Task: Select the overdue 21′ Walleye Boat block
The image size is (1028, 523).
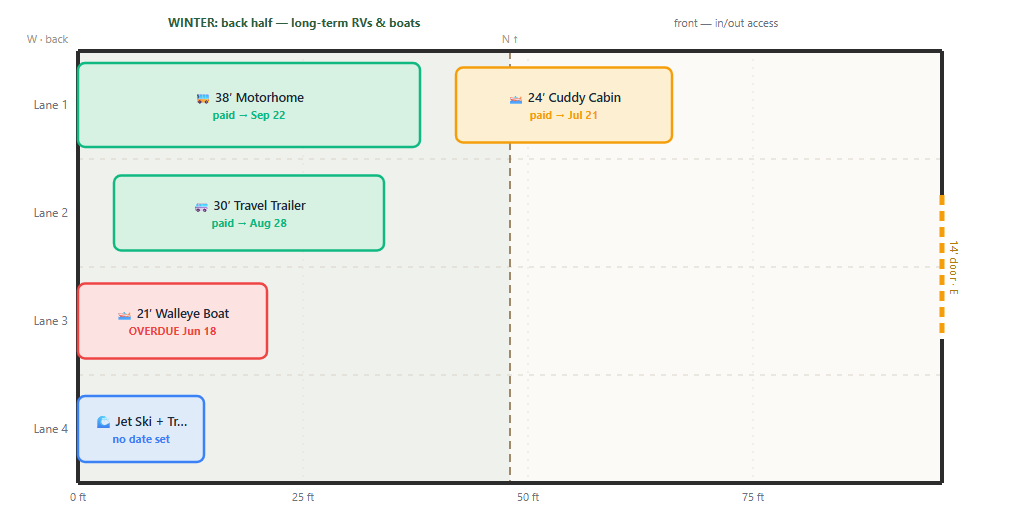Action: coord(172,321)
